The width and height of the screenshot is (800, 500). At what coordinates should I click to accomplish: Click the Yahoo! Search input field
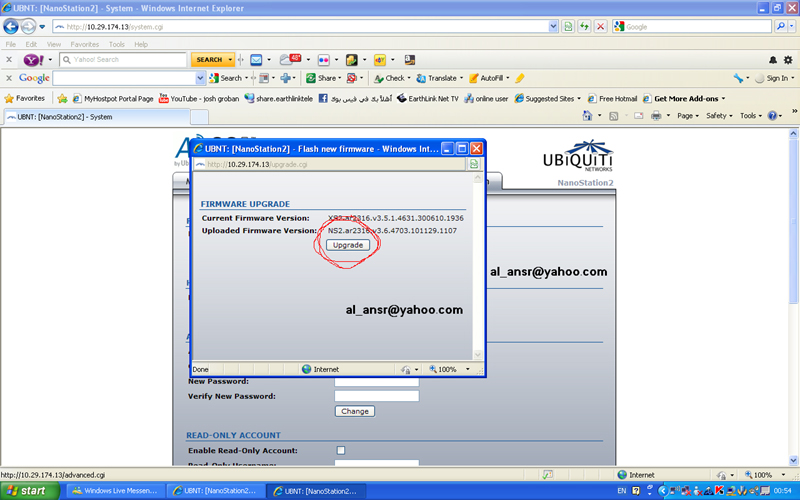[123, 60]
